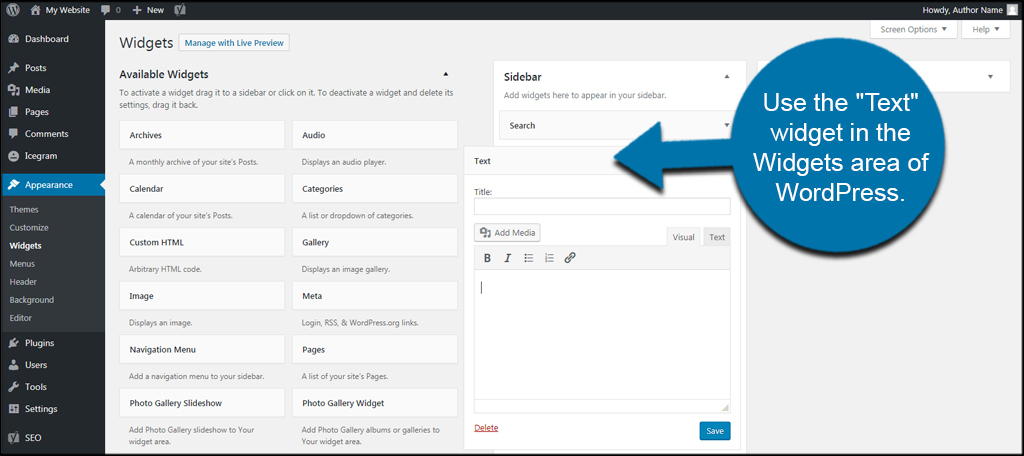Viewport: 1024px width, 456px height.
Task: Open the Menus submenu link
Action: click(22, 264)
